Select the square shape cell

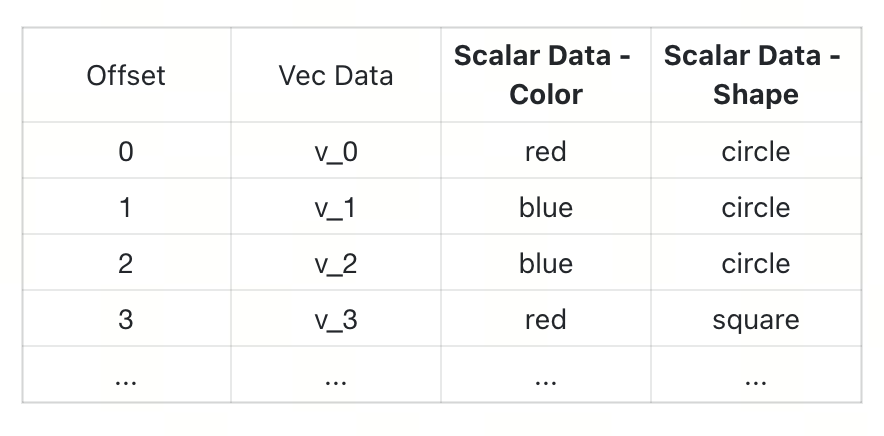(755, 319)
